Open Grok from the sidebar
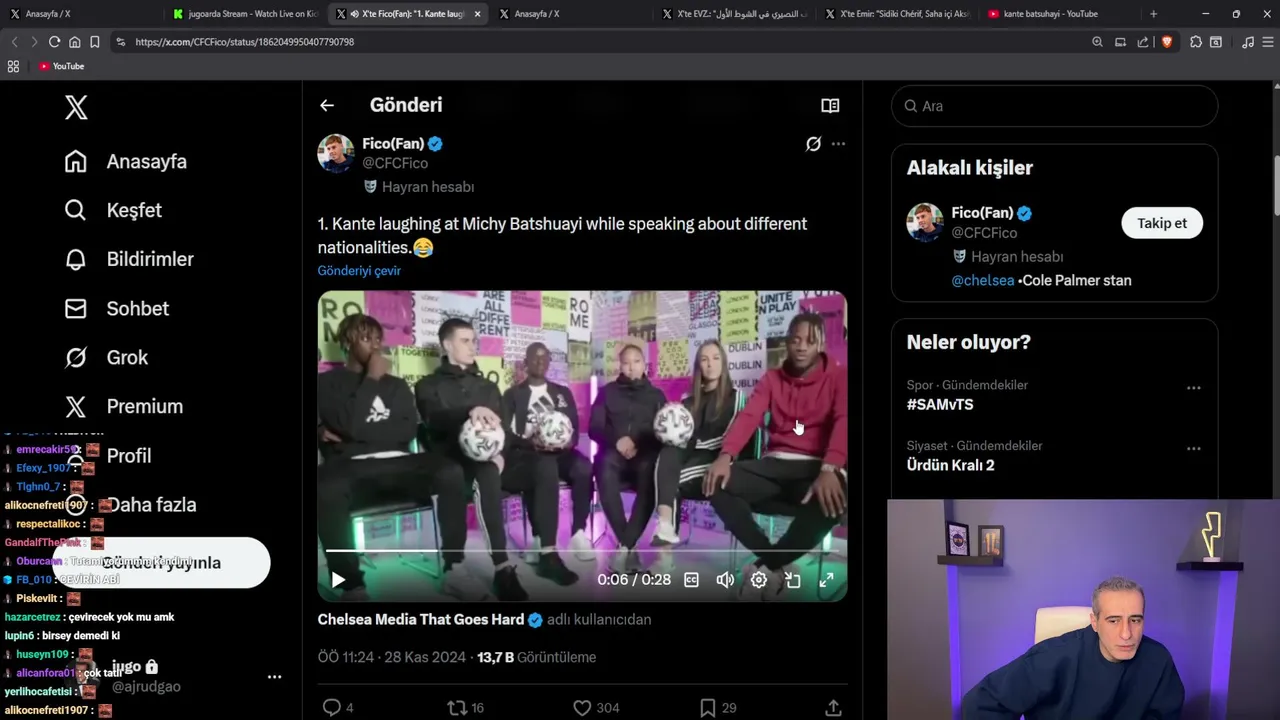The height and width of the screenshot is (720, 1280). [x=105, y=357]
